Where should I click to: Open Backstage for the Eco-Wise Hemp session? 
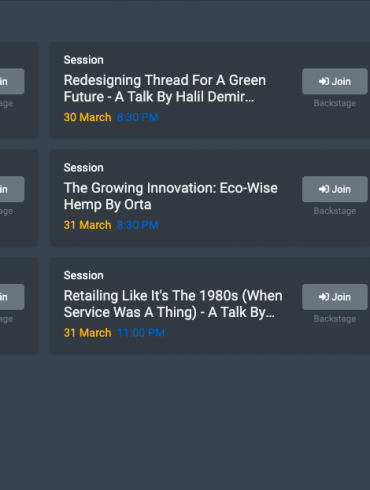(335, 211)
